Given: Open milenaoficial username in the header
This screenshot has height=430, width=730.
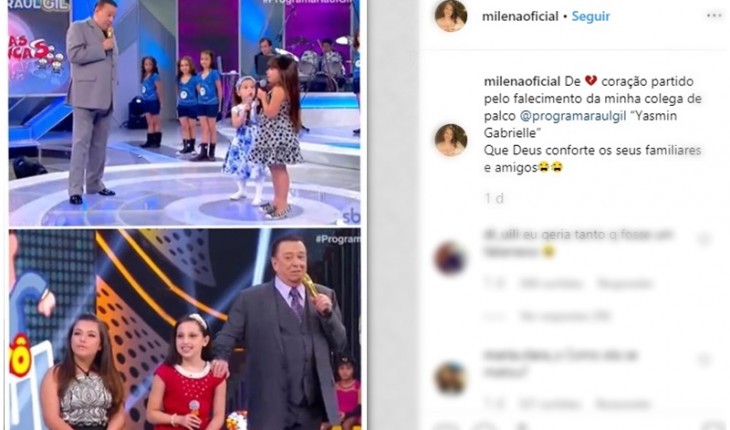Looking at the screenshot, I should tap(520, 16).
